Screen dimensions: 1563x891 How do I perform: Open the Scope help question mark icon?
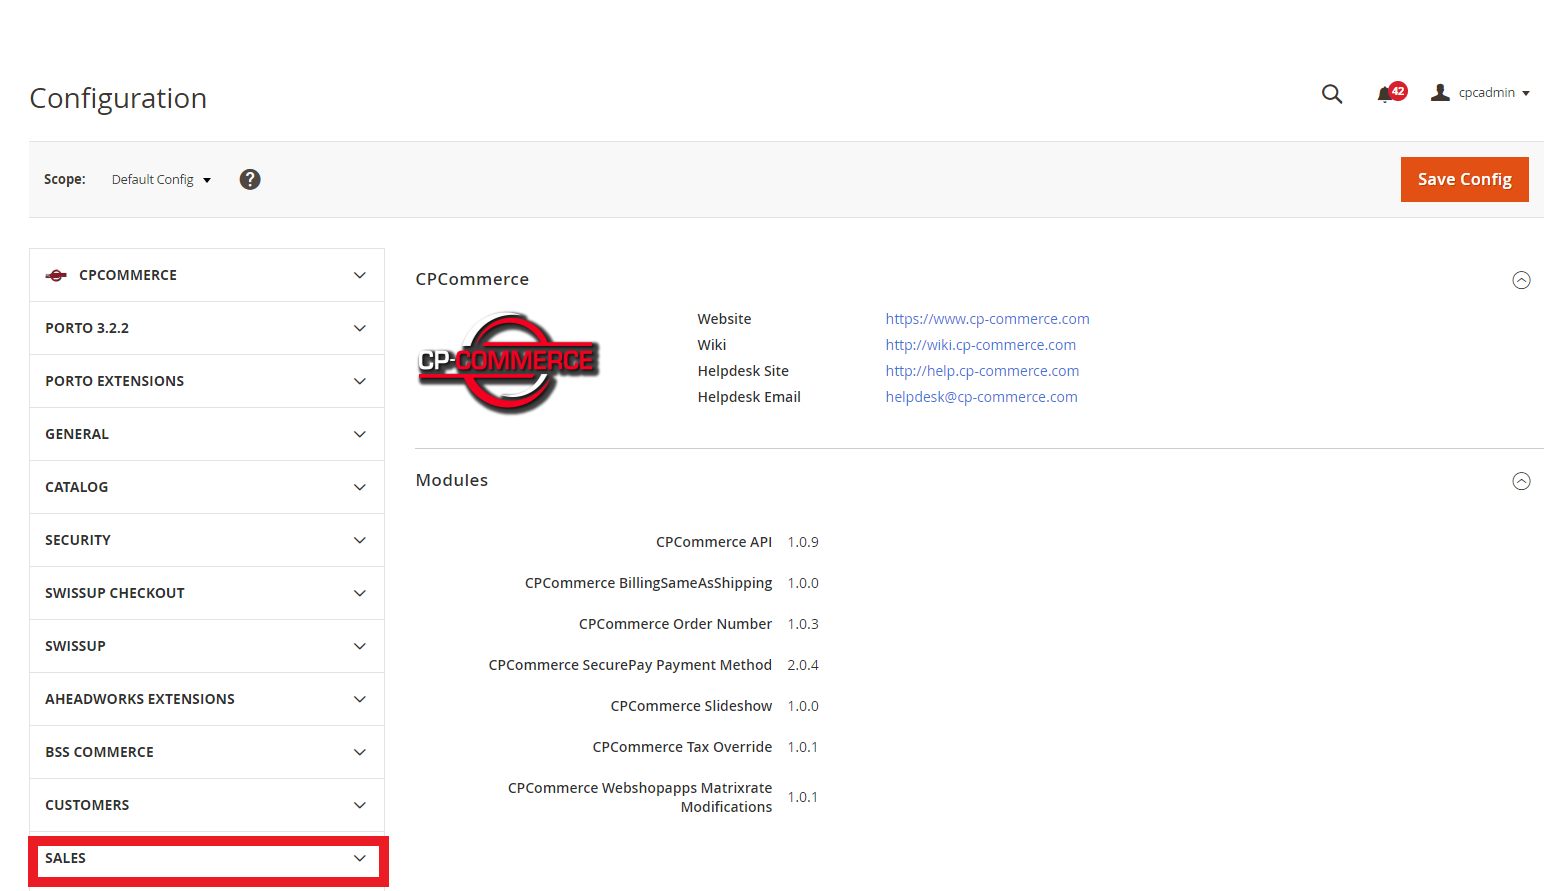(250, 179)
